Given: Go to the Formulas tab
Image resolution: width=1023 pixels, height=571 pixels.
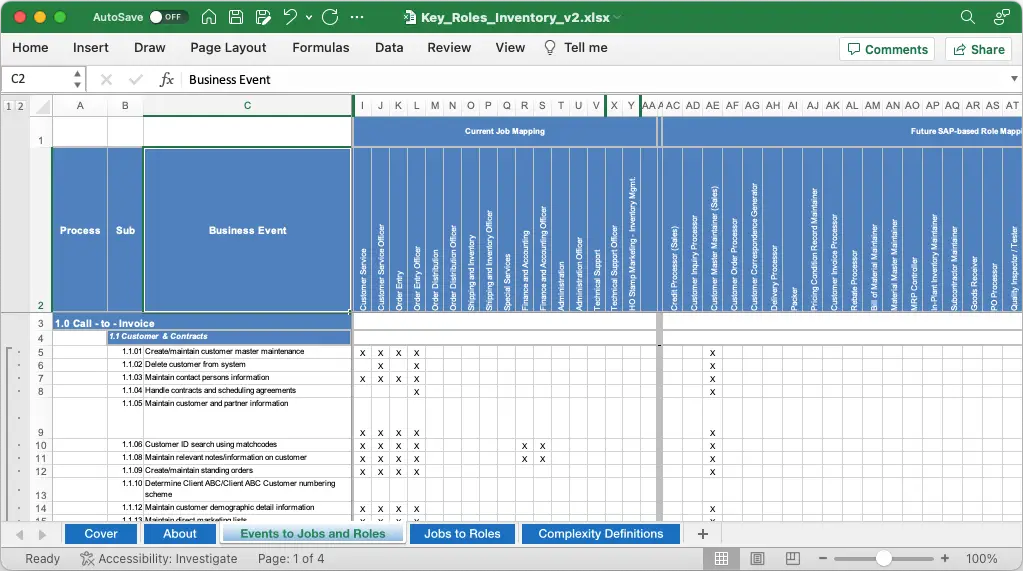Looking at the screenshot, I should click(x=320, y=48).
